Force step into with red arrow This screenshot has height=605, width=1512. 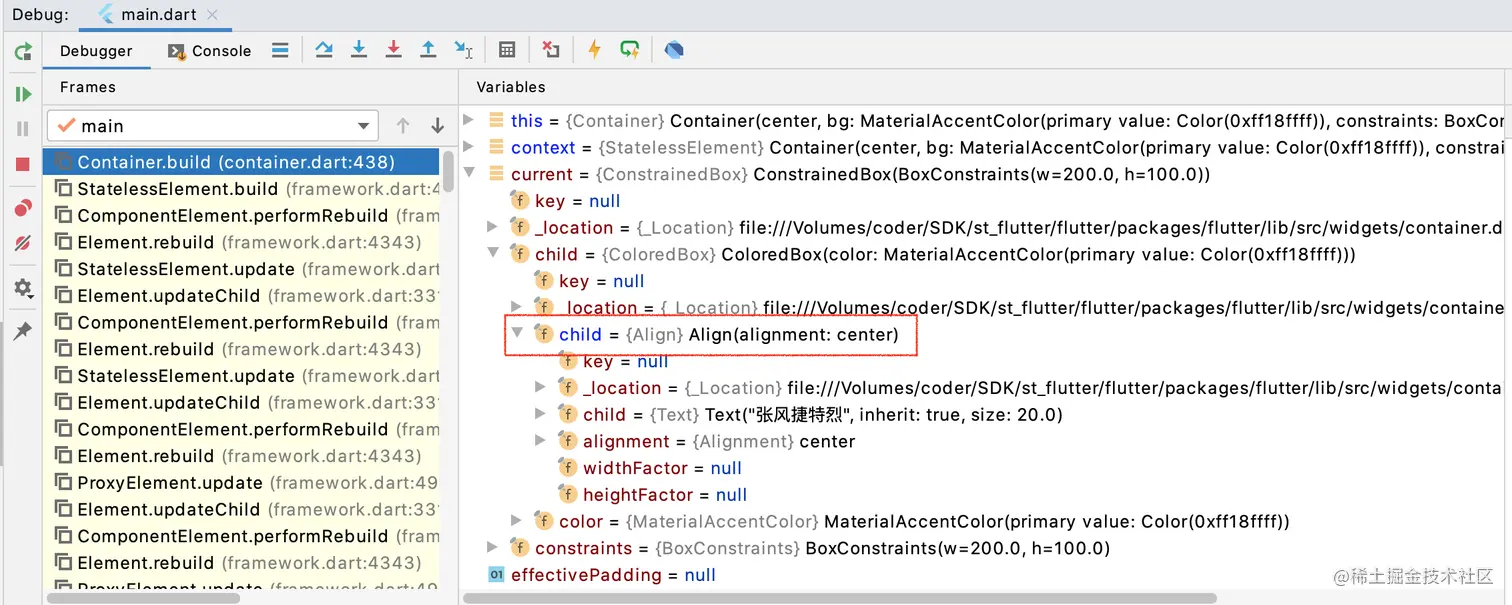point(393,49)
